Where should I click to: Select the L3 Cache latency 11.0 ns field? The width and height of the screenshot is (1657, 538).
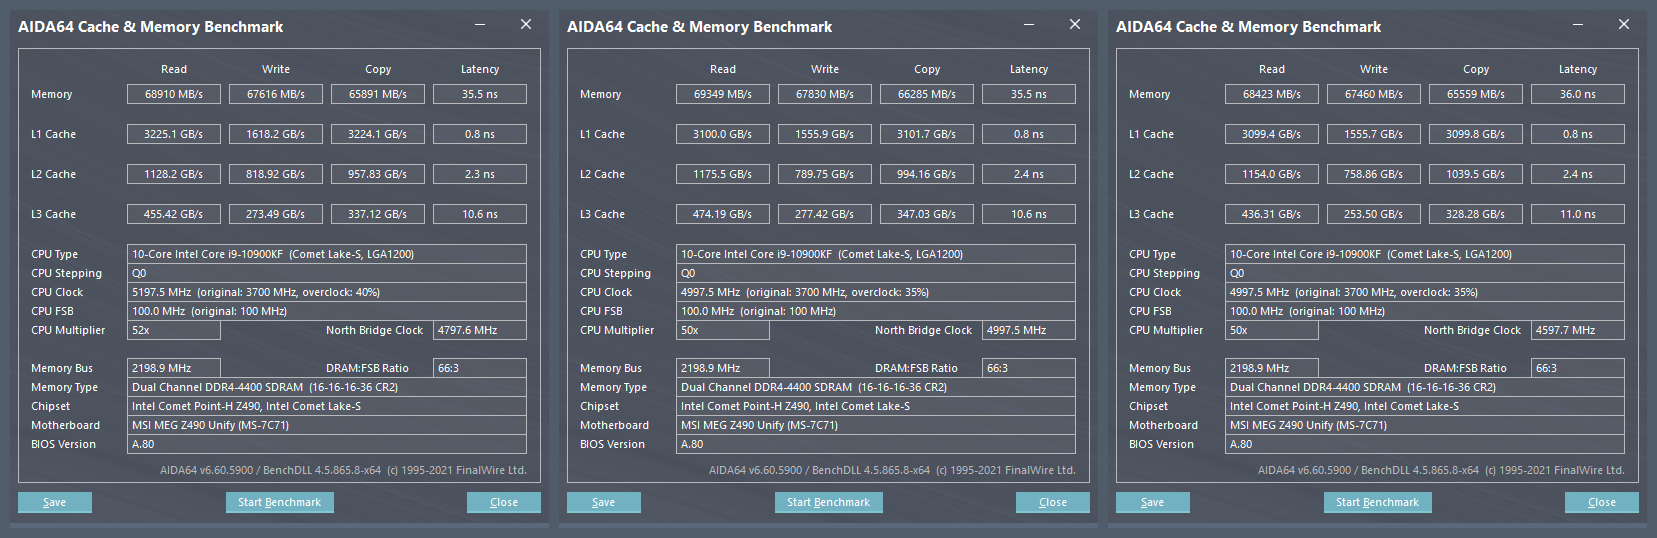(1578, 214)
